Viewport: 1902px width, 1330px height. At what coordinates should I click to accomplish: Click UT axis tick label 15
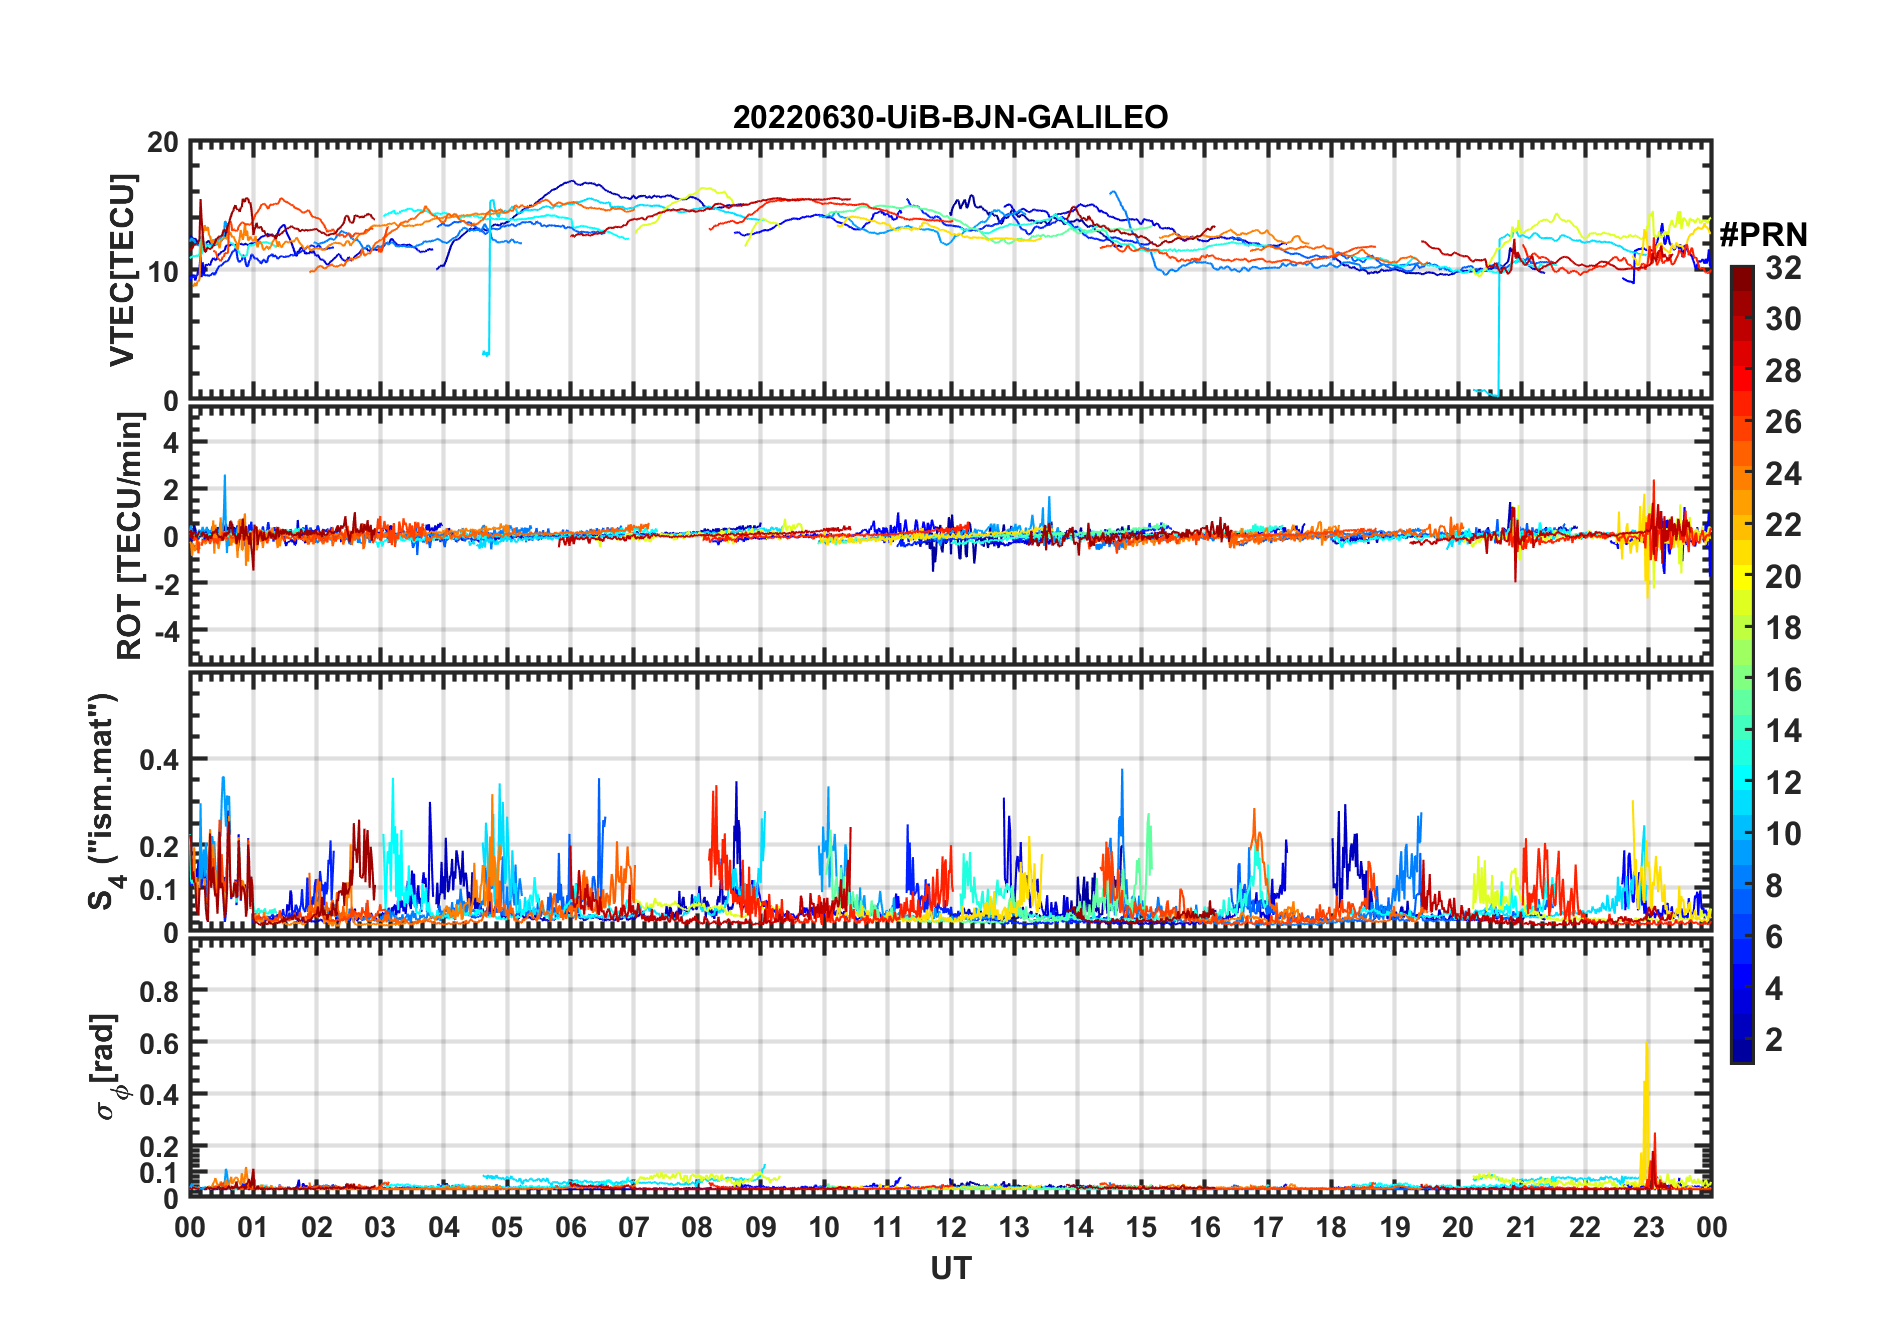[x=1141, y=1227]
